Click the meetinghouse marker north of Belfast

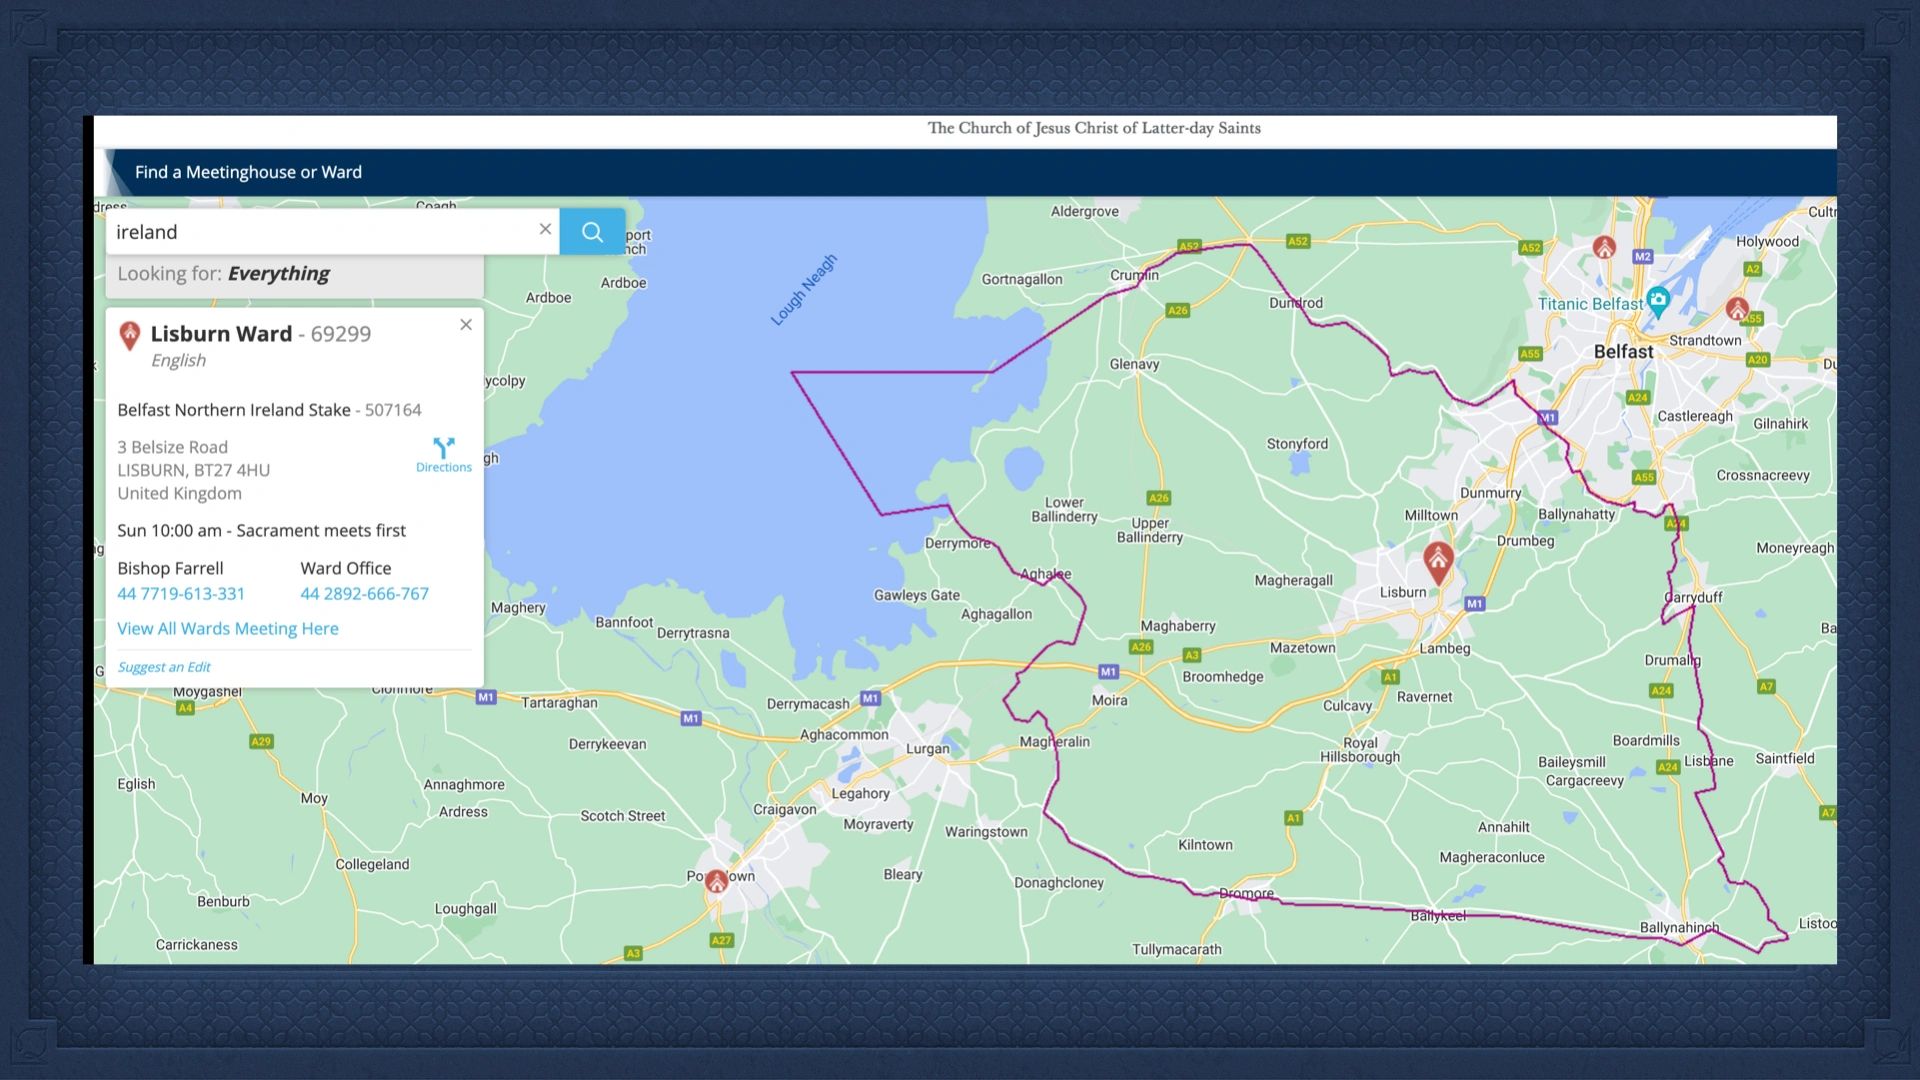(1605, 247)
